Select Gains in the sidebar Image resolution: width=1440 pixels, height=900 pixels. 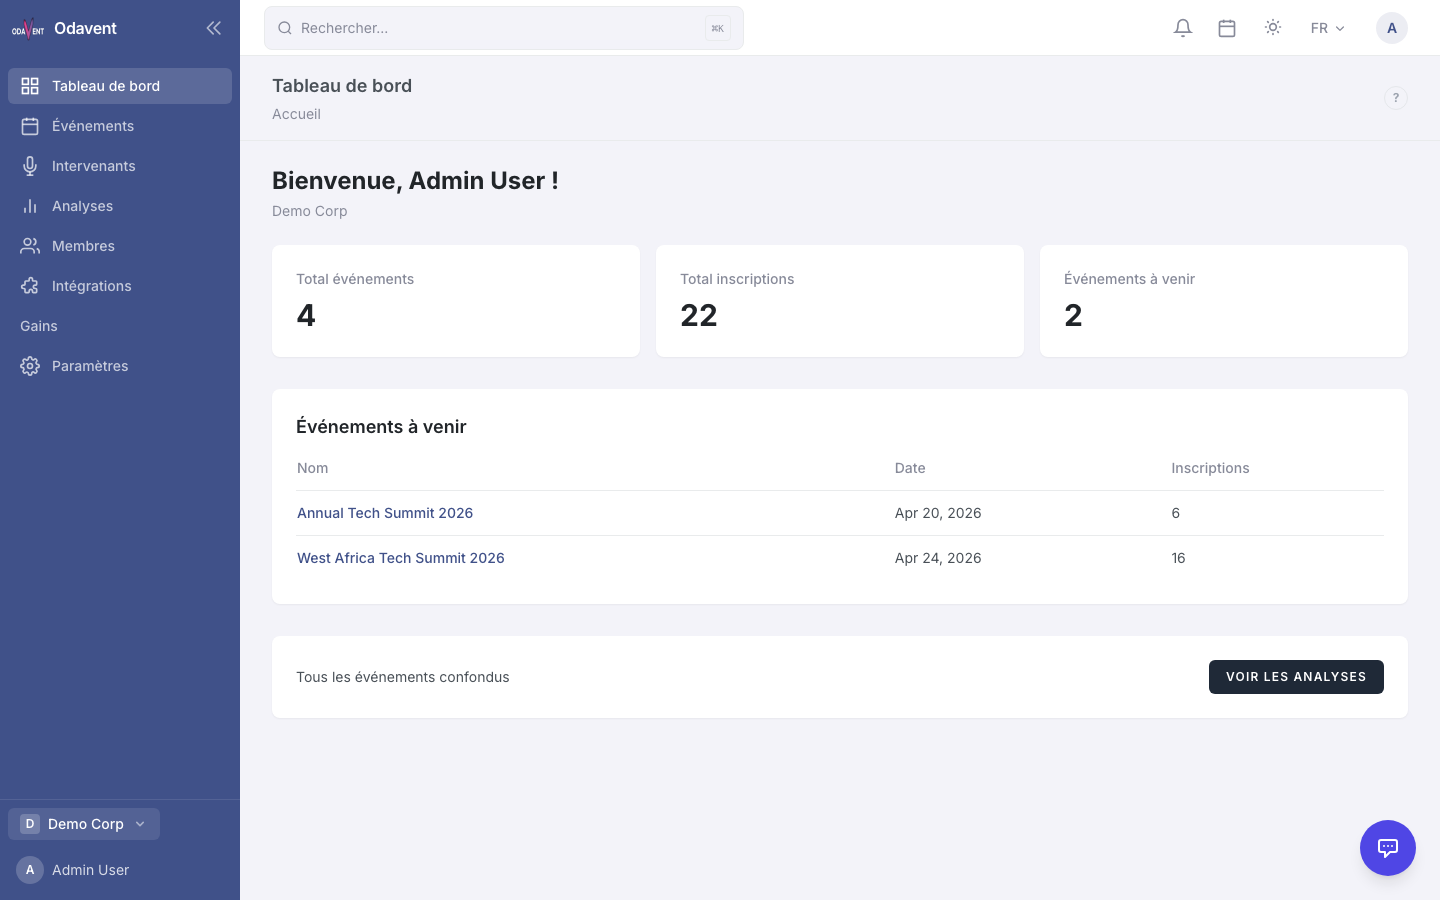coord(120,326)
